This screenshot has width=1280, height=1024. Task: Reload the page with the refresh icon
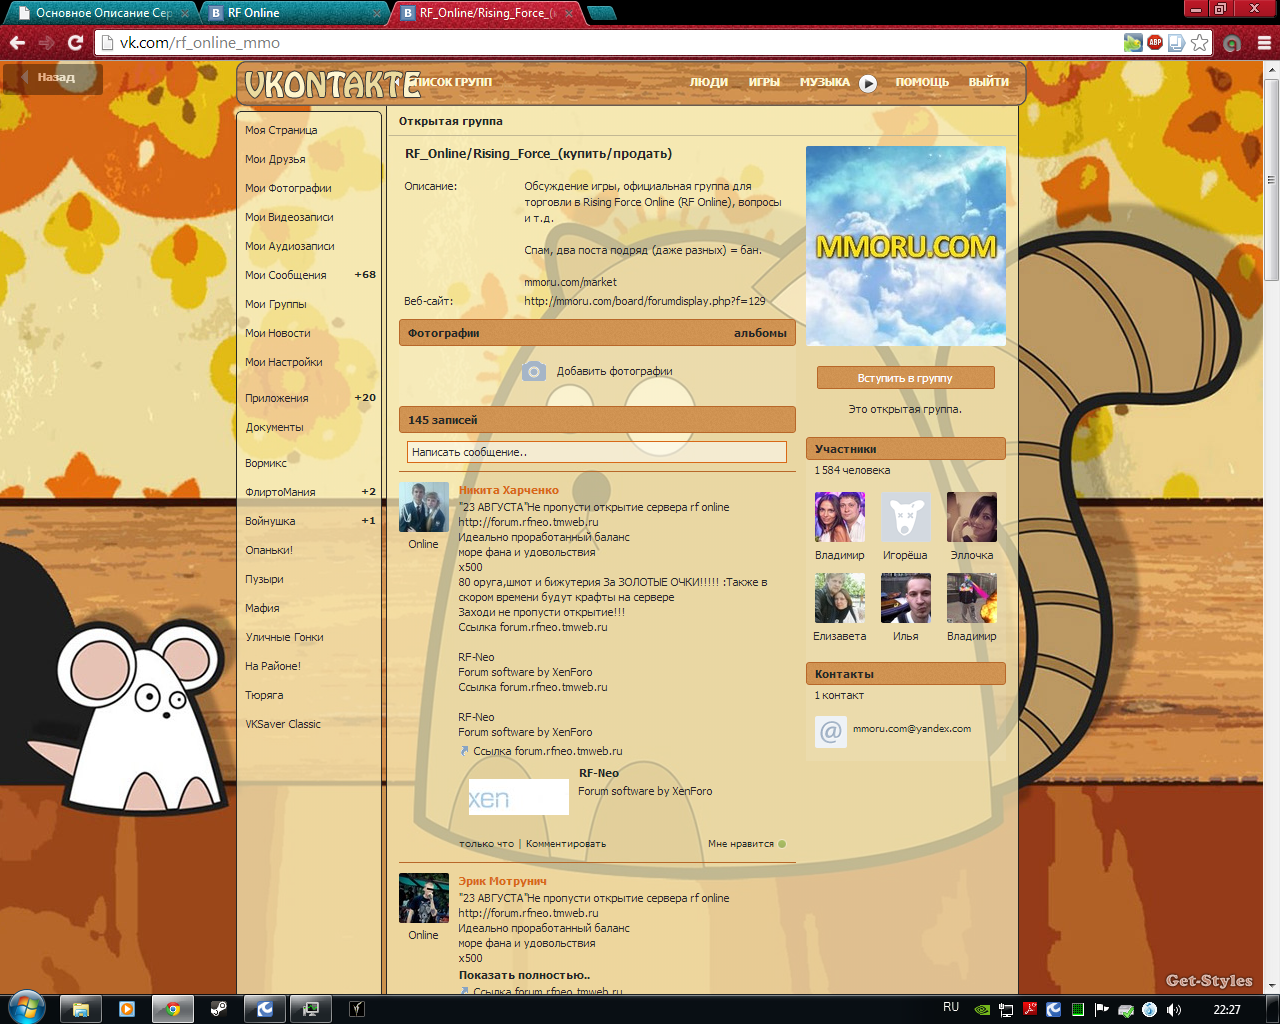click(75, 43)
